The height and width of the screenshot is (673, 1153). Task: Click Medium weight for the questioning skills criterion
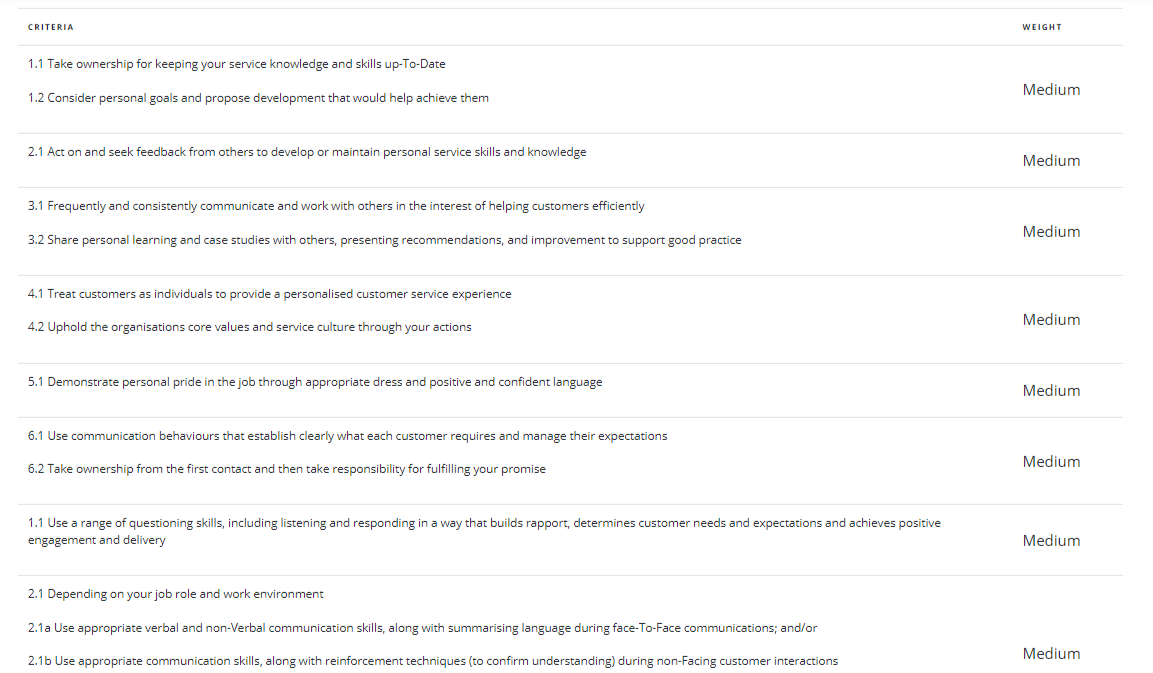[1051, 541]
